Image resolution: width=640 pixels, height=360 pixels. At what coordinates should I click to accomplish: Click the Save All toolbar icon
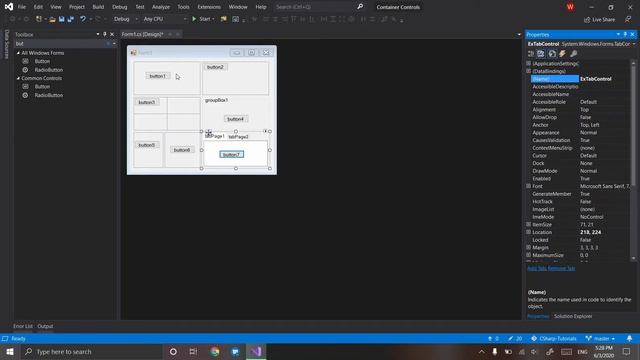71,19
